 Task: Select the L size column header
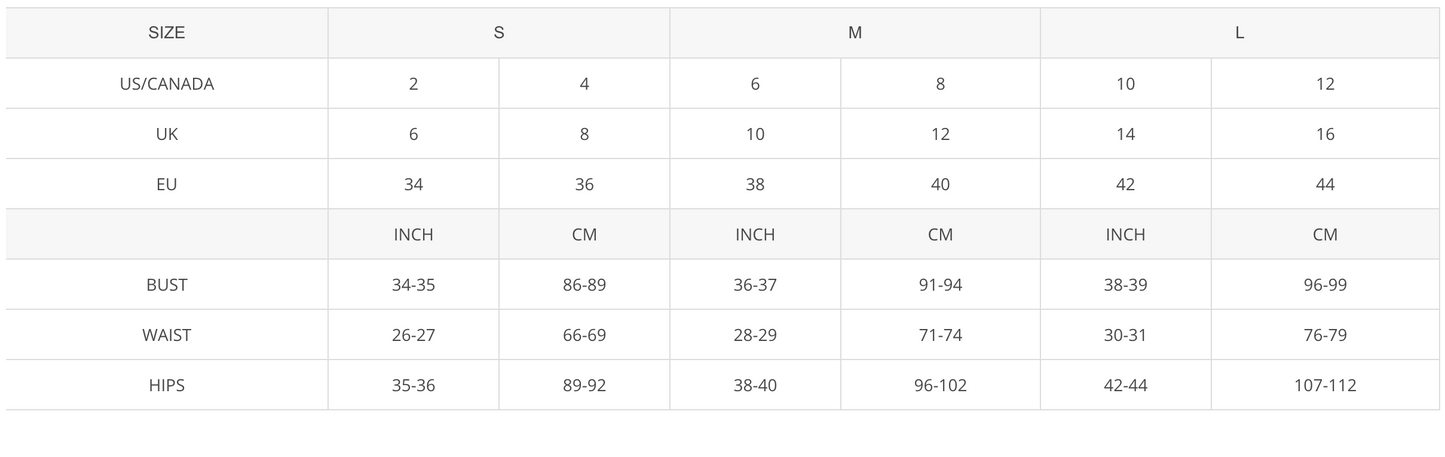pyautogui.click(x=1240, y=33)
